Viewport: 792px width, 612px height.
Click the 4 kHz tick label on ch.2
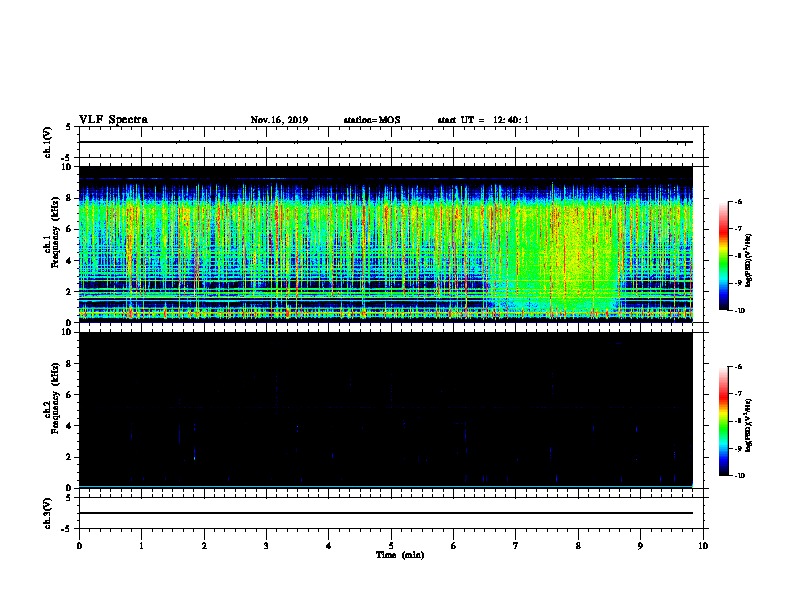tap(69, 426)
